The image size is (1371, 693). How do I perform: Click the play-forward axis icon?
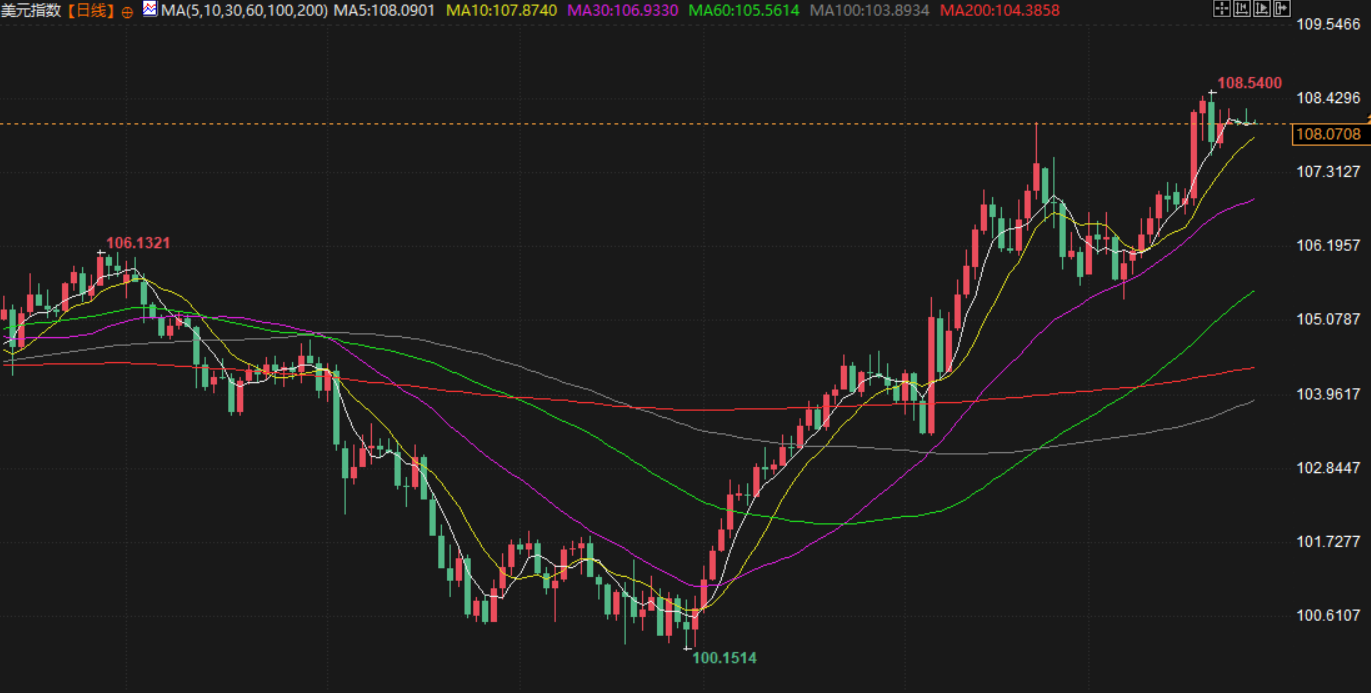click(x=1261, y=9)
